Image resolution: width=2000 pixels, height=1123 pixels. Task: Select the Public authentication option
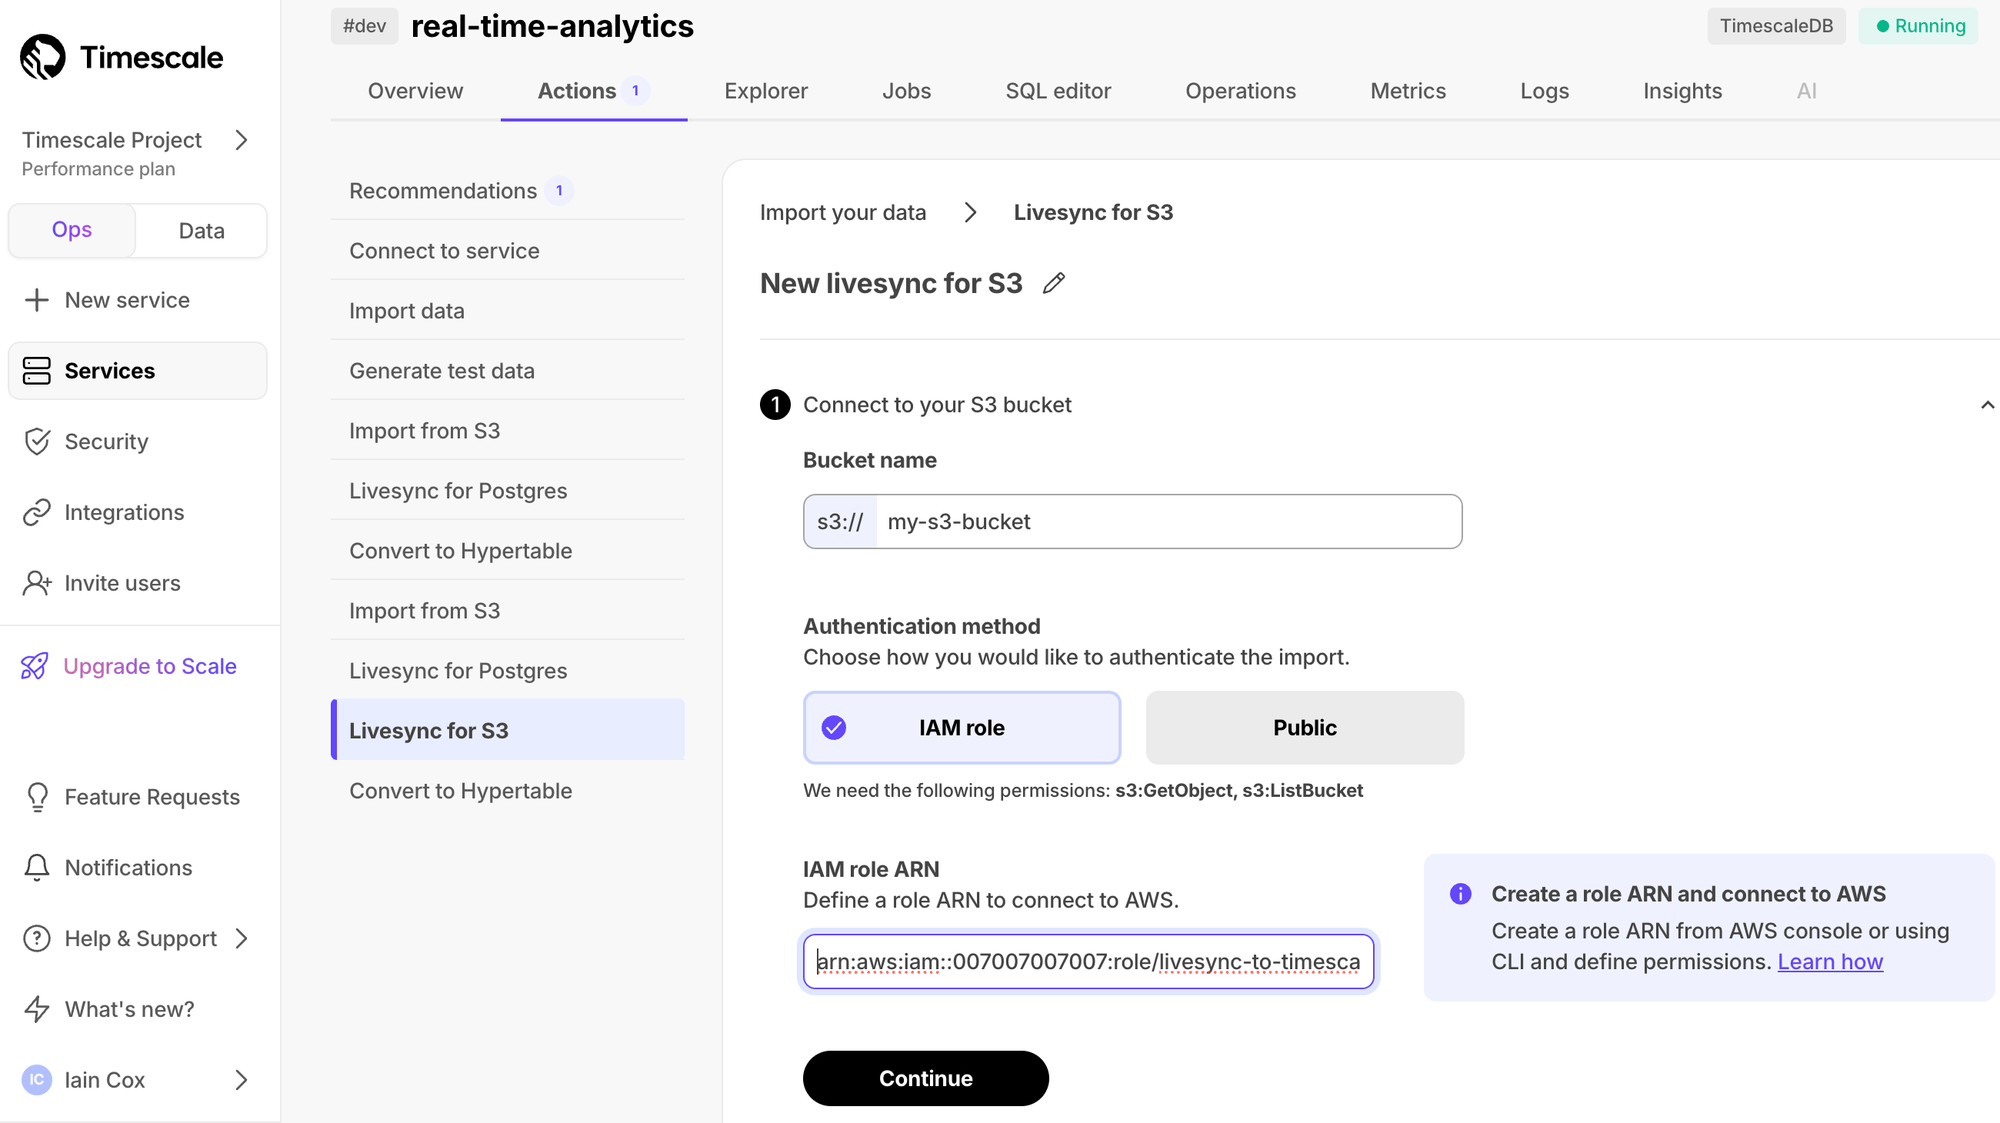pyautogui.click(x=1305, y=728)
